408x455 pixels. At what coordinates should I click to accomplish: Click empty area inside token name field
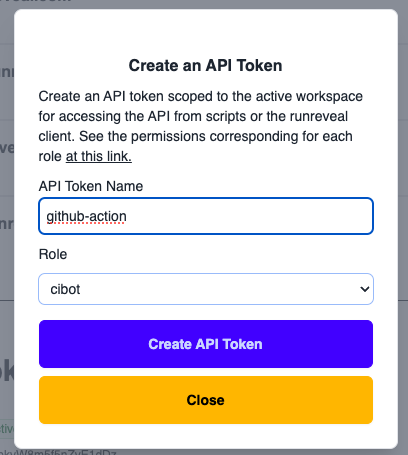(250, 216)
